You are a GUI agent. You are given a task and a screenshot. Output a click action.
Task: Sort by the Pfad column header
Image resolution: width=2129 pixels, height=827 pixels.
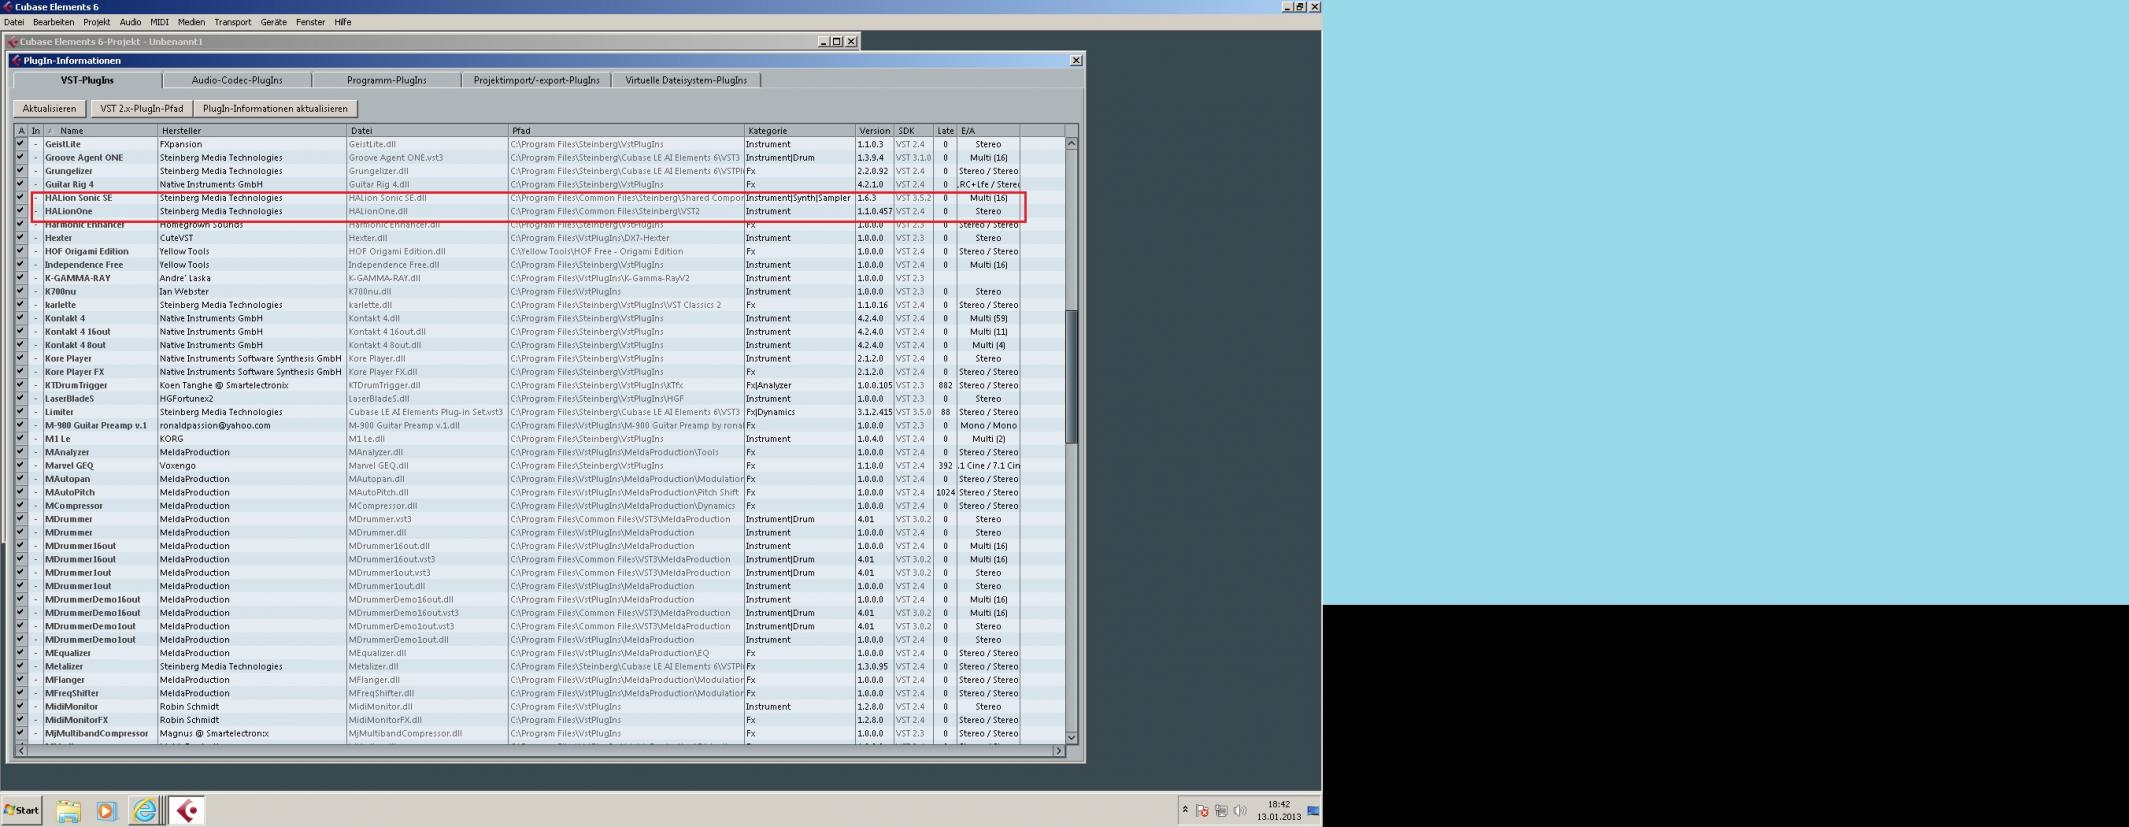[x=626, y=131]
